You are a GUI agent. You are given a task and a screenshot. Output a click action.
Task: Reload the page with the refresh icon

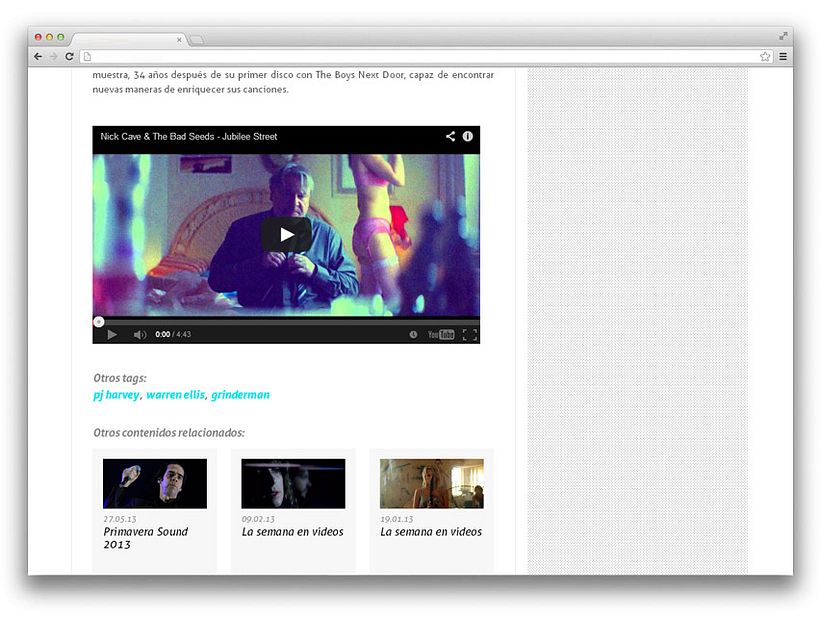pyautogui.click(x=69, y=57)
